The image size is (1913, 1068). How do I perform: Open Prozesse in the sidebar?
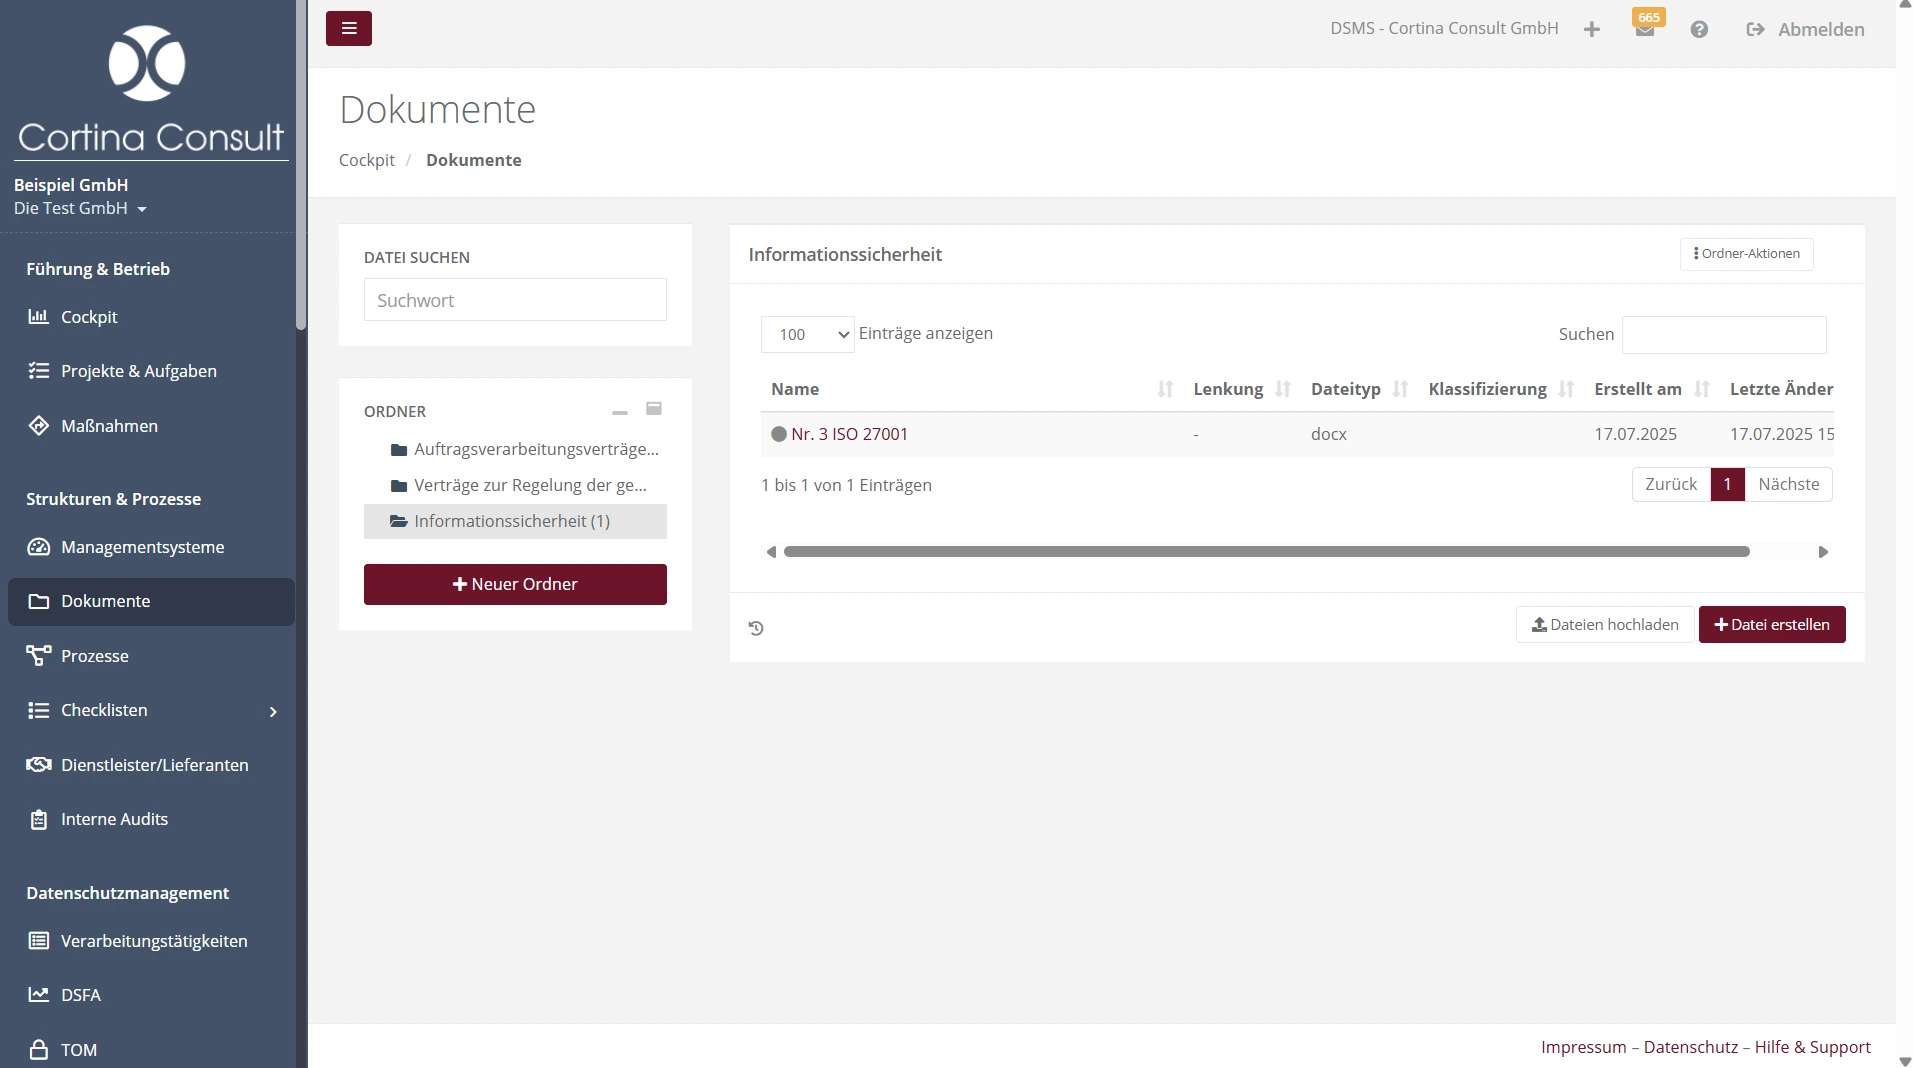pyautogui.click(x=95, y=656)
